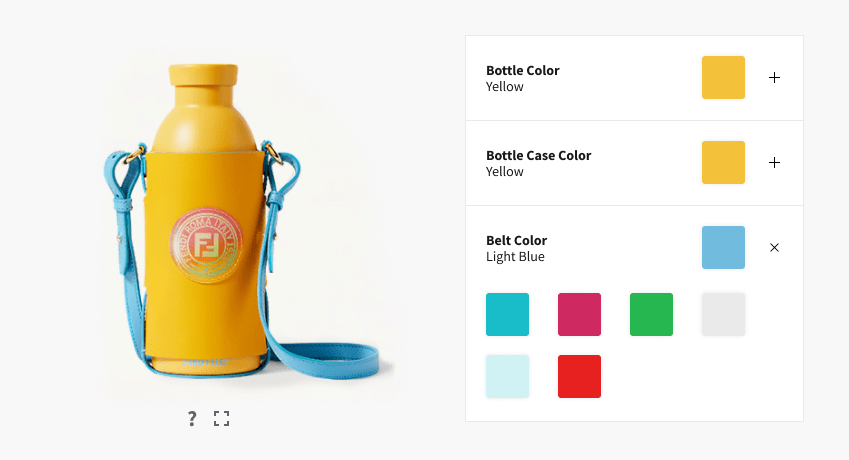Expand the Bottle Color options

774,77
